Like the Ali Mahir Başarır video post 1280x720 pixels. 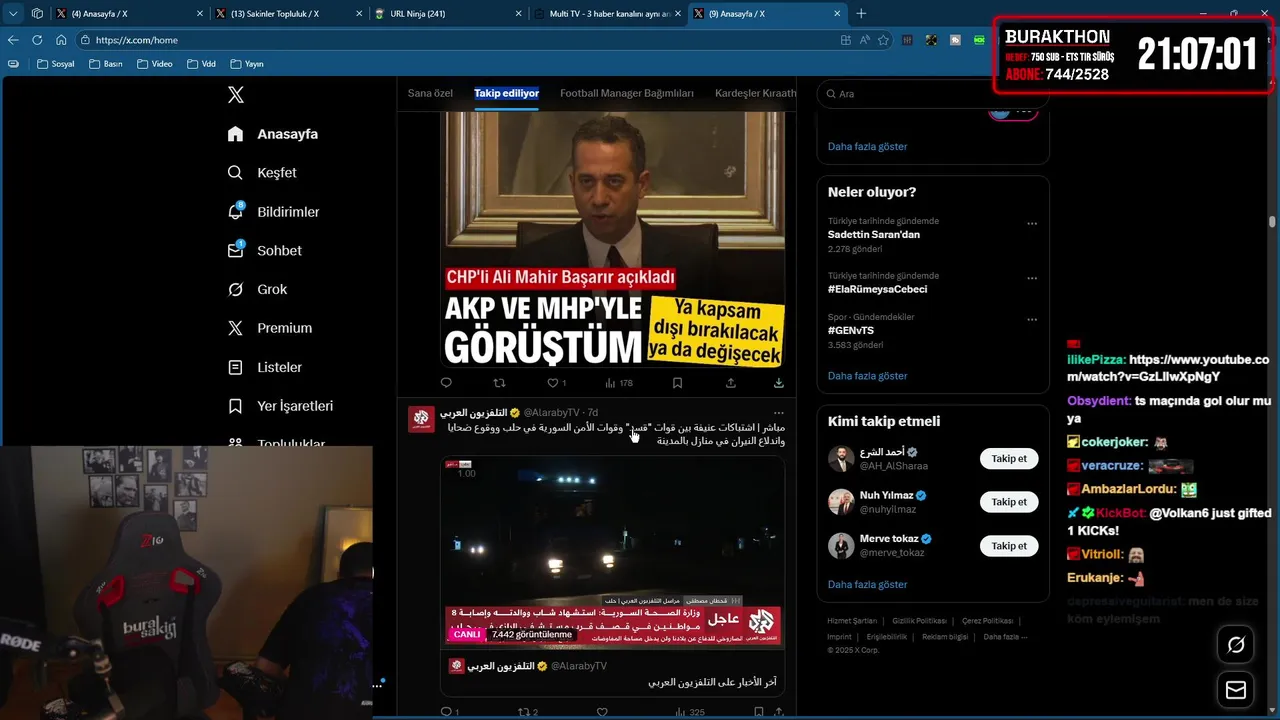[557, 383]
